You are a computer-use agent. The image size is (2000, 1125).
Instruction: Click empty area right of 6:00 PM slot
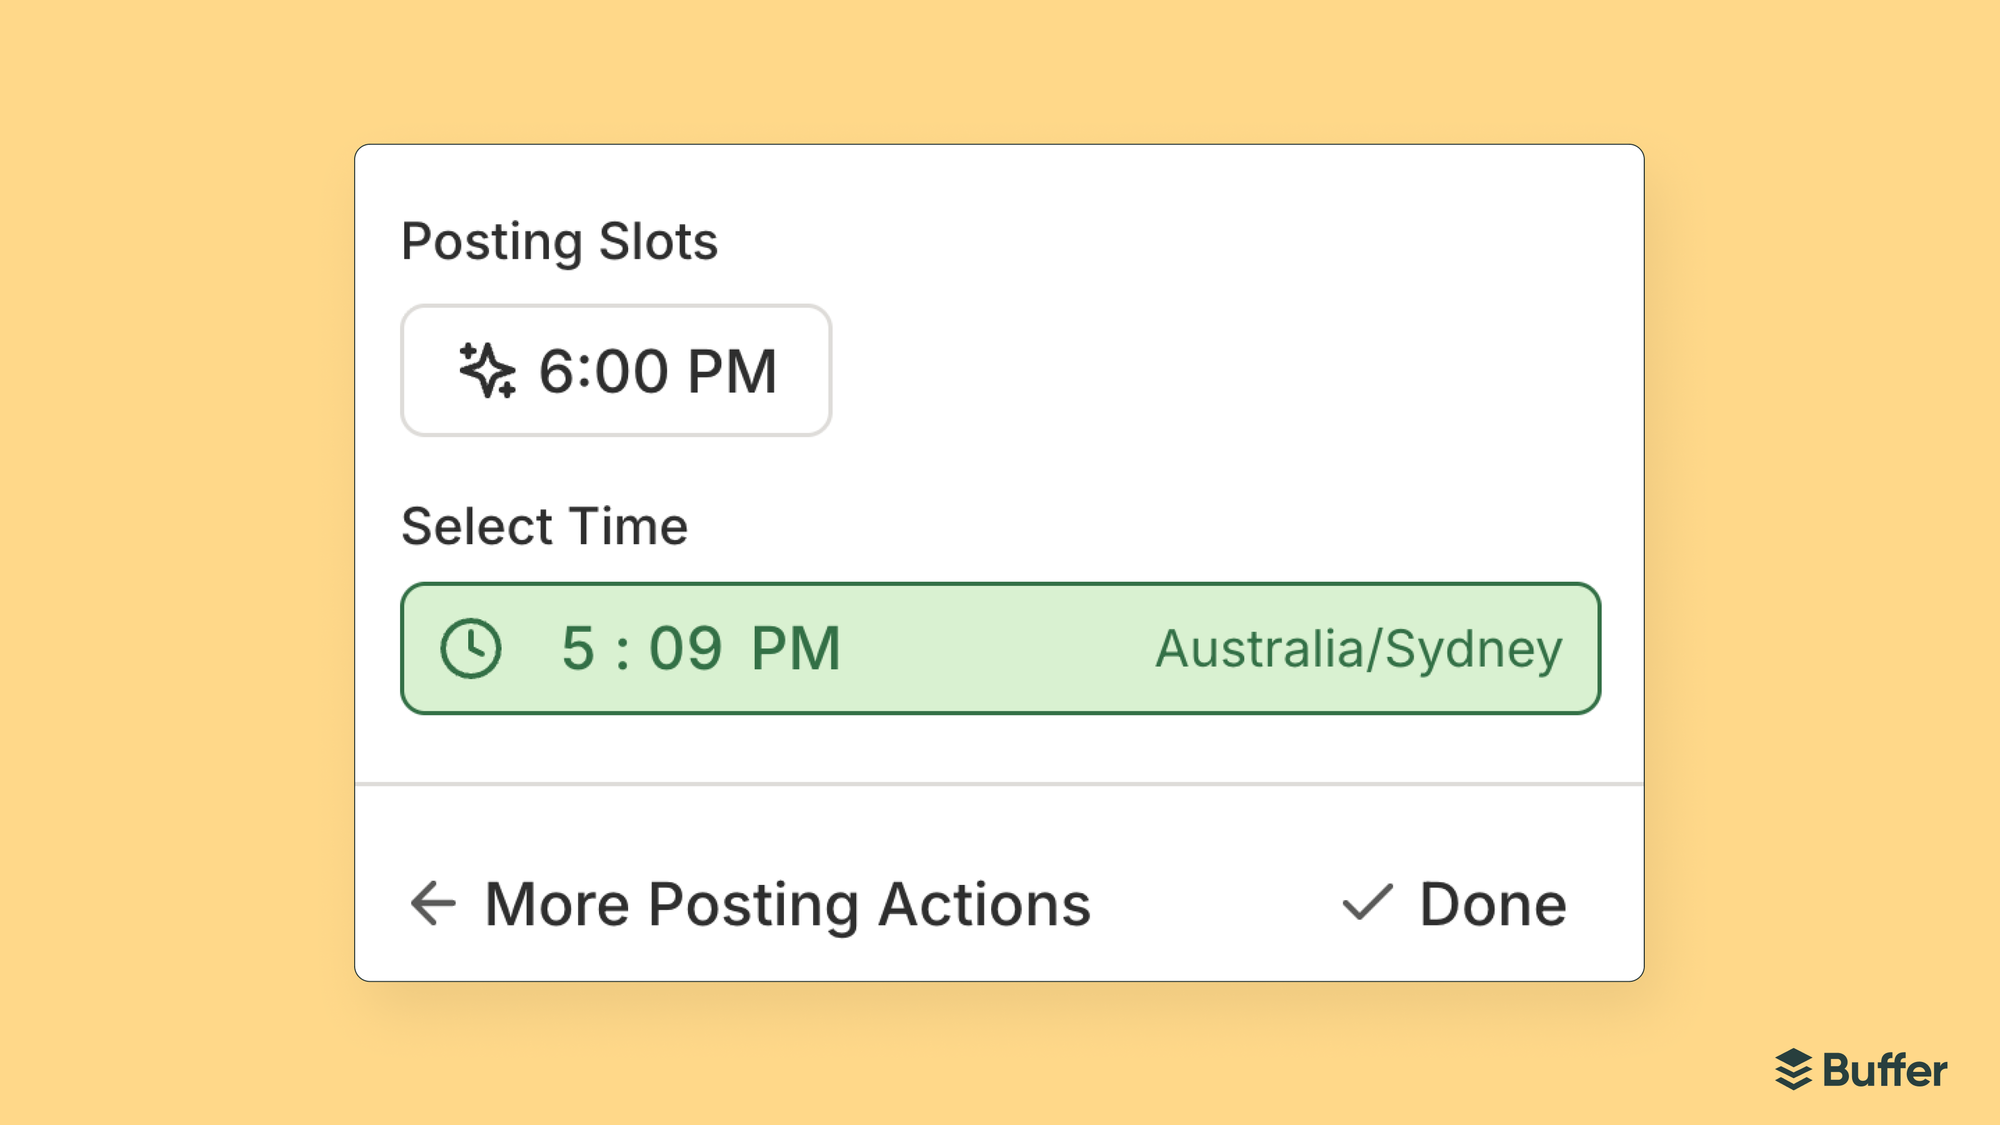1200,371
